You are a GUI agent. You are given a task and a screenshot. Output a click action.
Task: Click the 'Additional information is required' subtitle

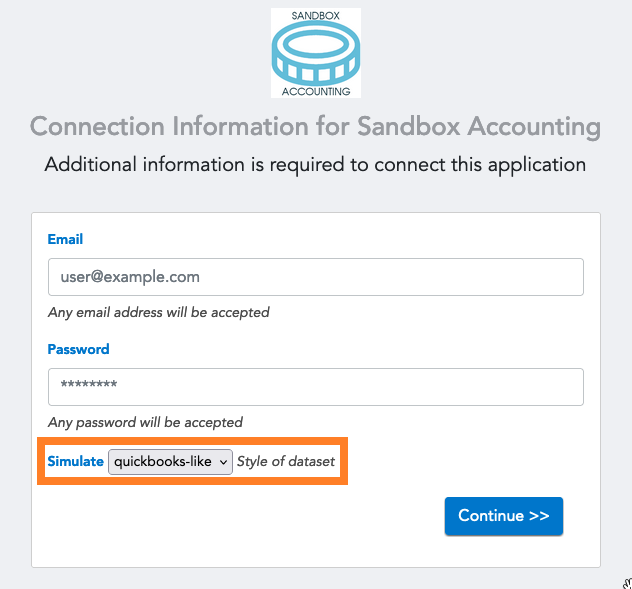coord(316,164)
